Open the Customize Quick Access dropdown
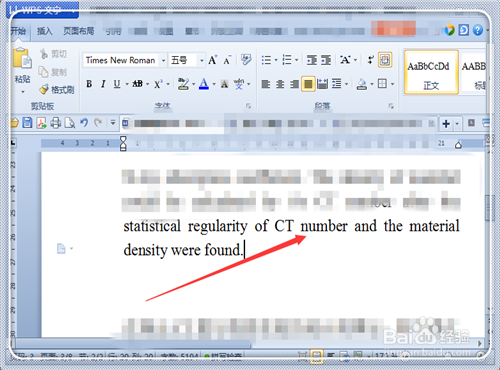The height and width of the screenshot is (370, 500). point(113,123)
